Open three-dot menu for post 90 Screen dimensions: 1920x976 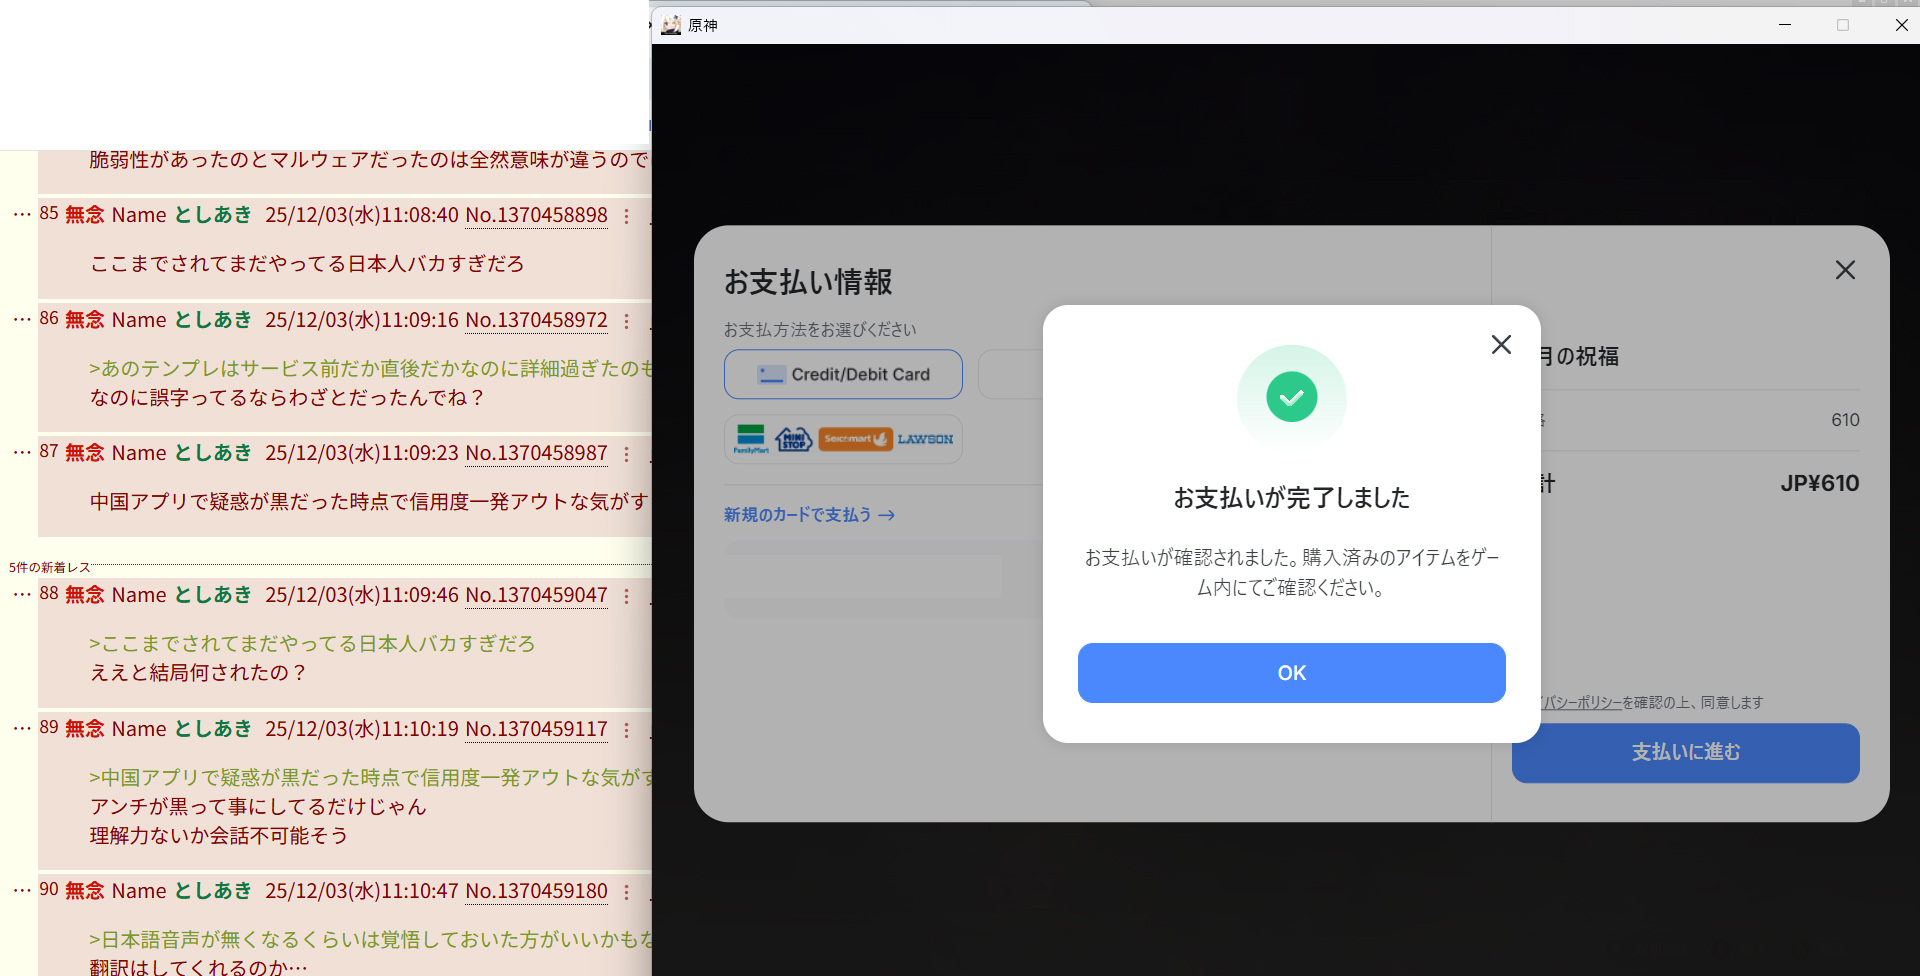click(627, 892)
